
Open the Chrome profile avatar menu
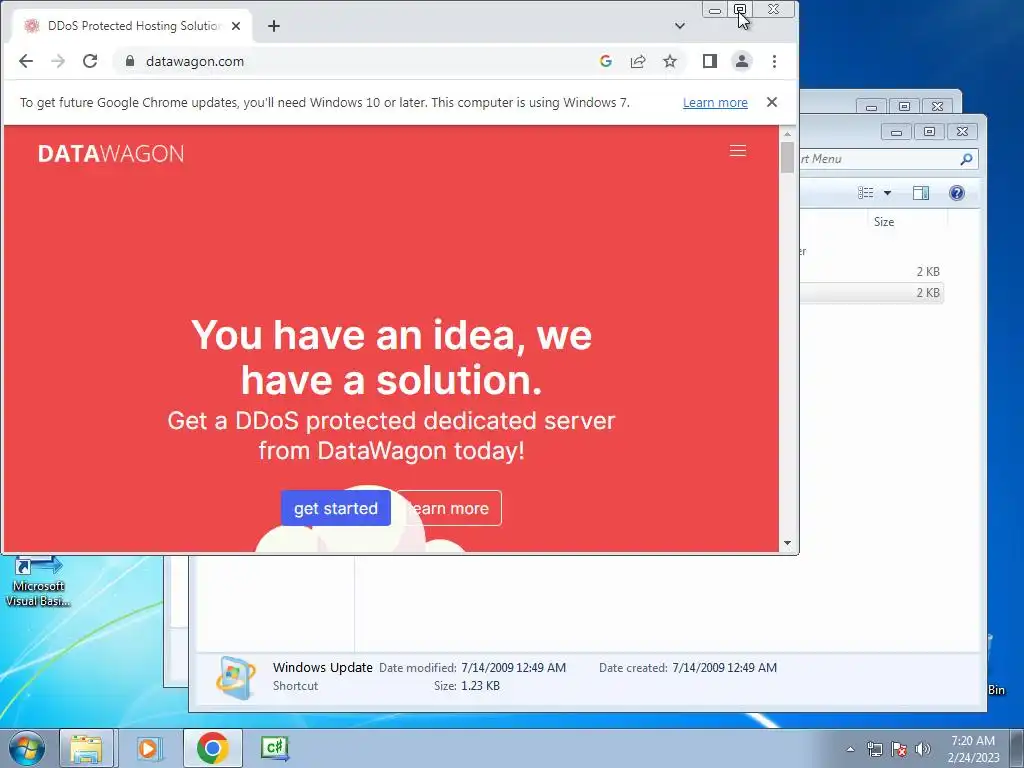[742, 61]
